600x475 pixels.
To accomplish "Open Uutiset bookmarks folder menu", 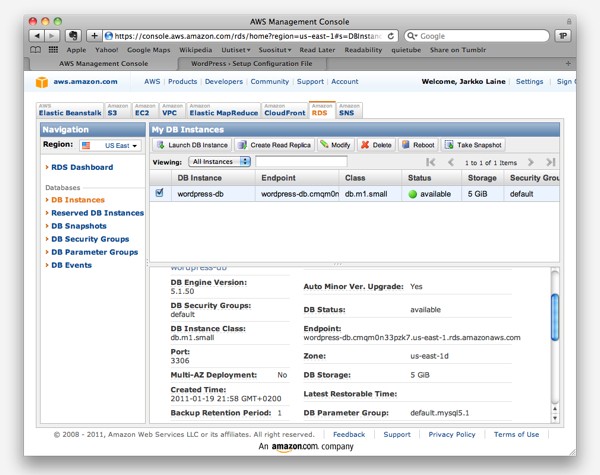I will tap(236, 50).
